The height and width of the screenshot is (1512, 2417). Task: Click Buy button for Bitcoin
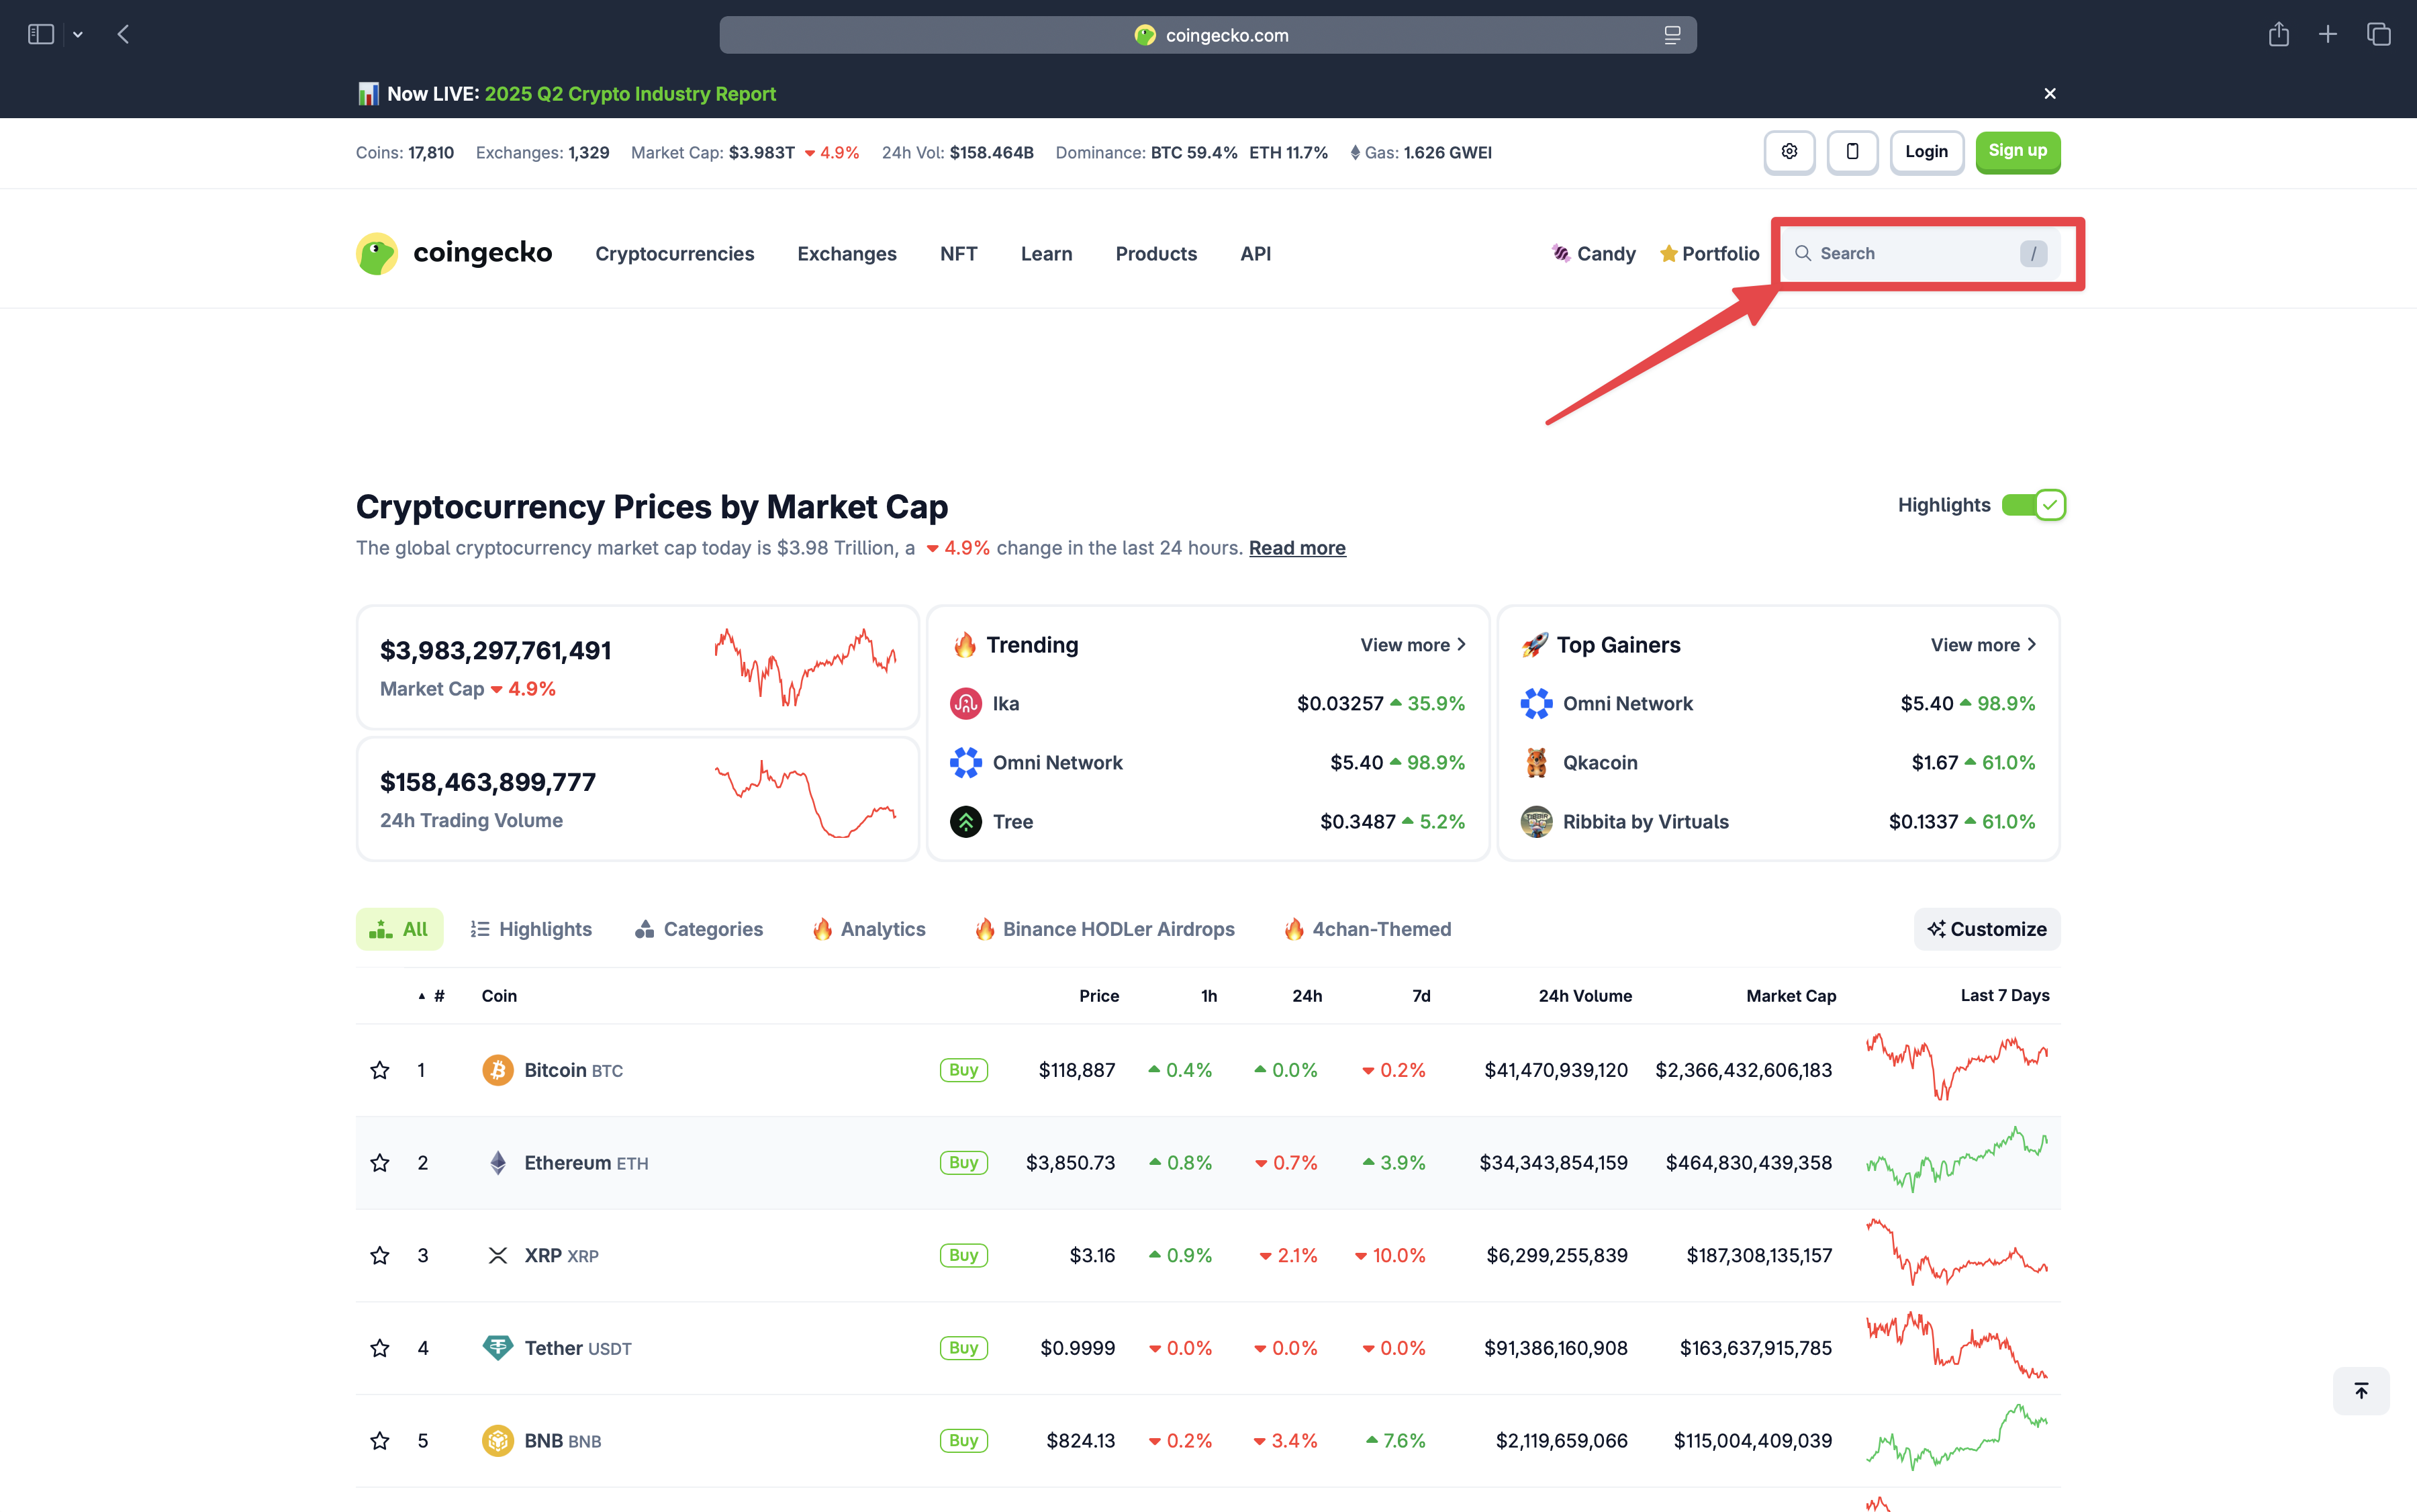coord(963,1070)
